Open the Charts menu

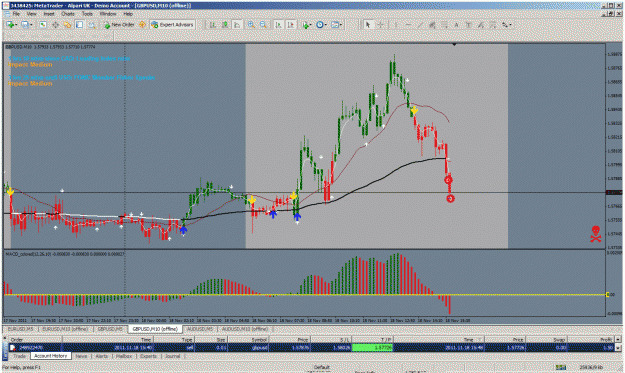point(68,14)
